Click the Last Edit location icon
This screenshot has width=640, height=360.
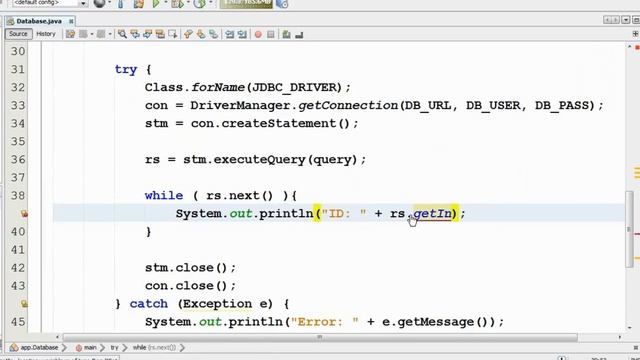pos(70,34)
